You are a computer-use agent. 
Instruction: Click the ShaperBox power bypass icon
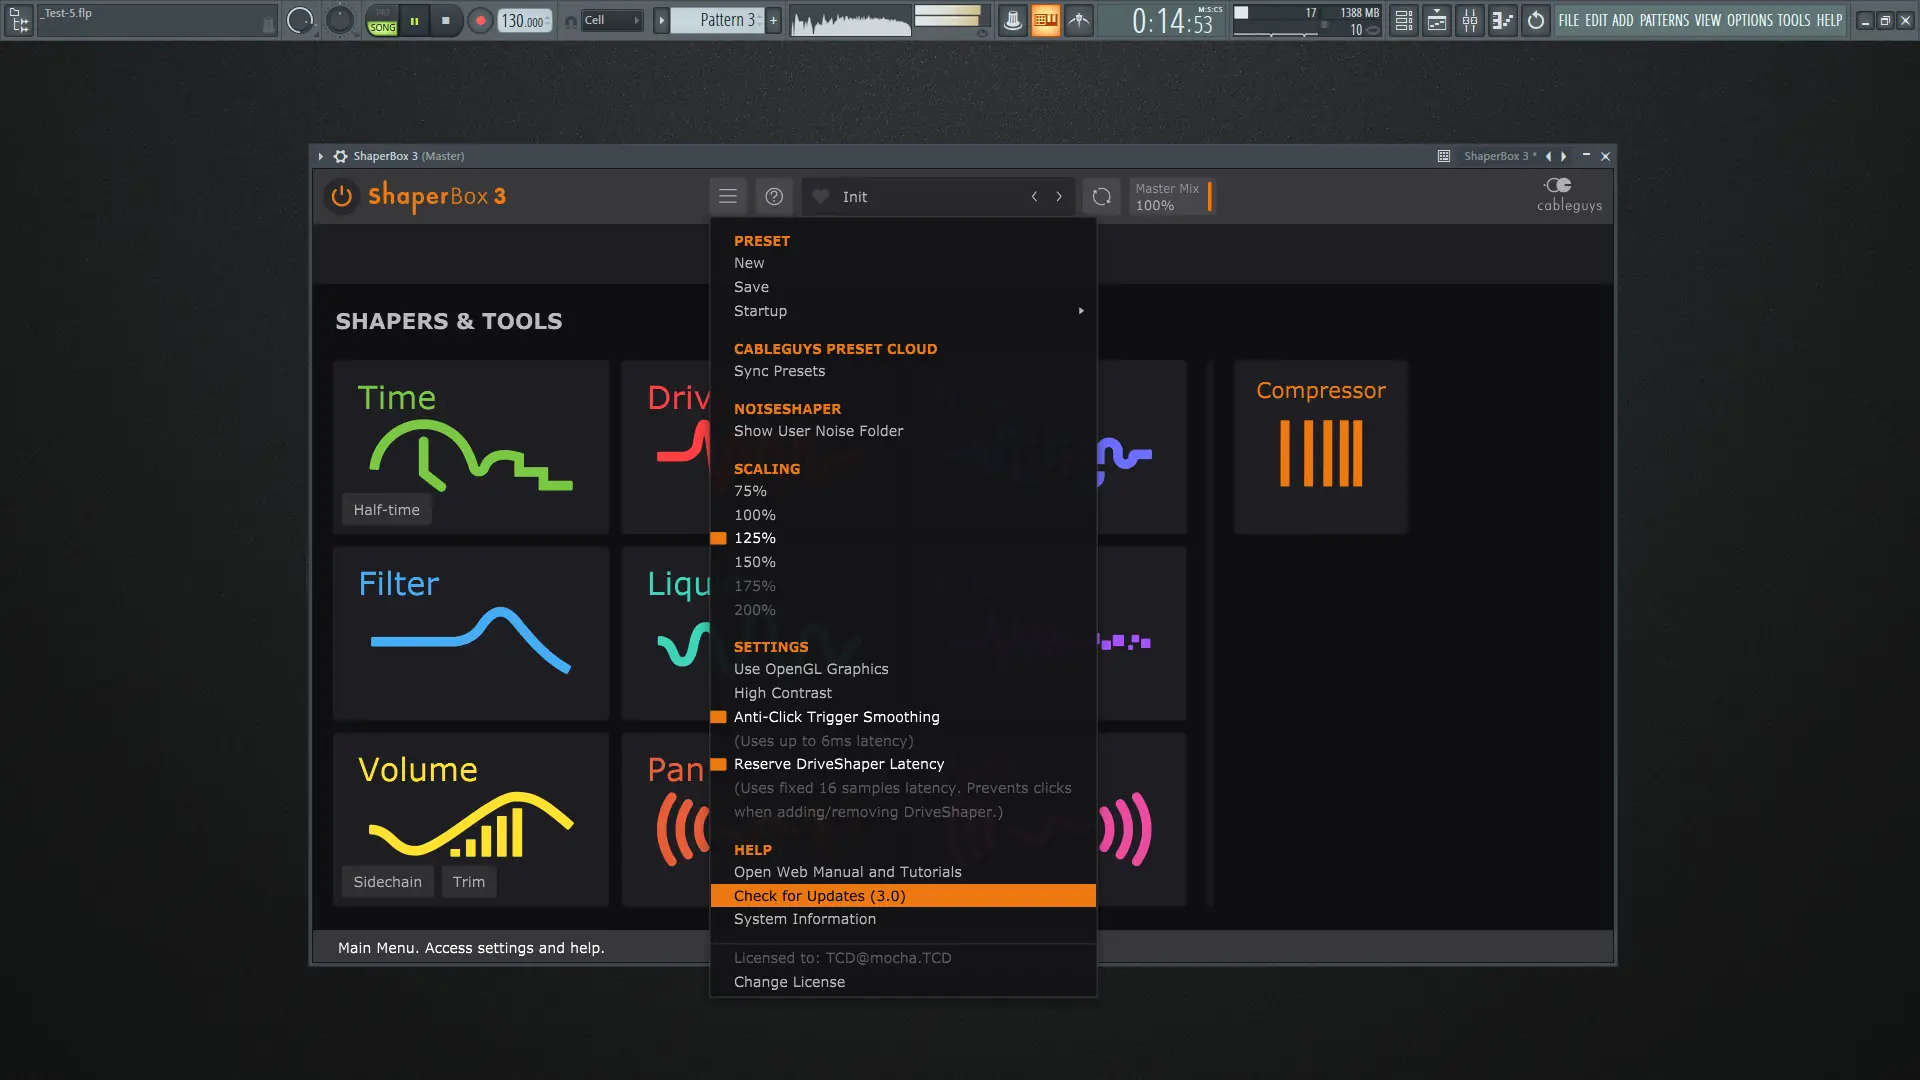(342, 196)
